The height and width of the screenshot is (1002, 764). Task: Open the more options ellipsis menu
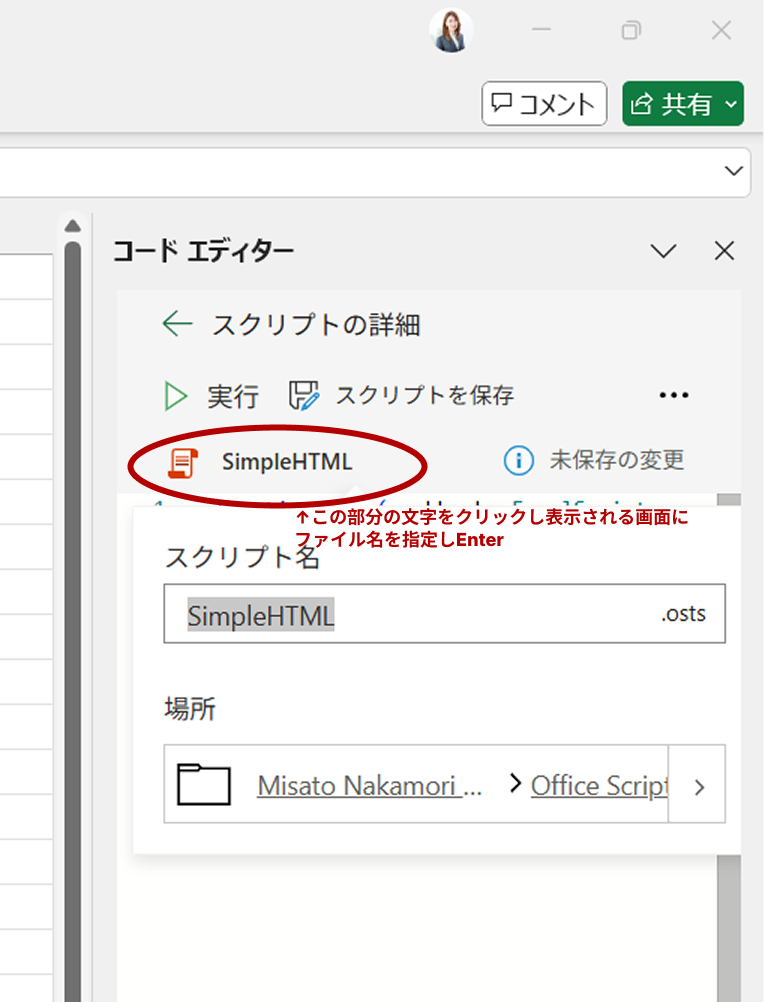coord(674,396)
